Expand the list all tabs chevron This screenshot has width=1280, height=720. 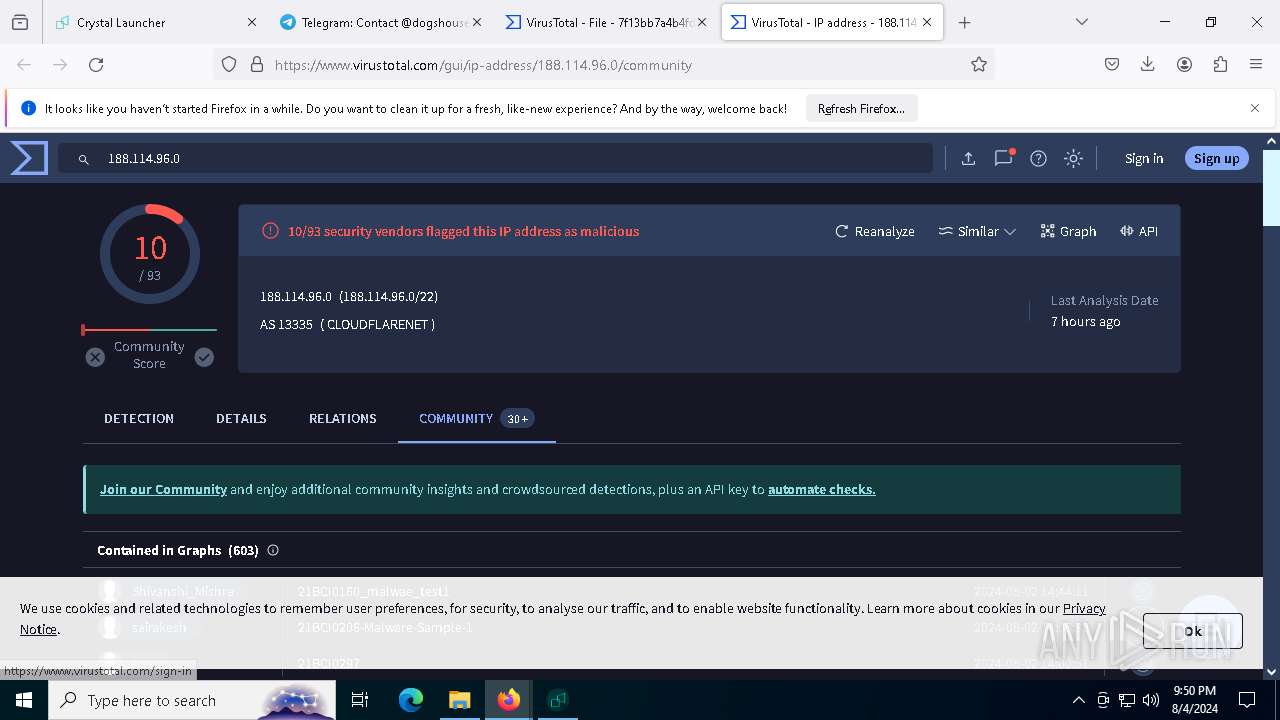click(x=1082, y=22)
